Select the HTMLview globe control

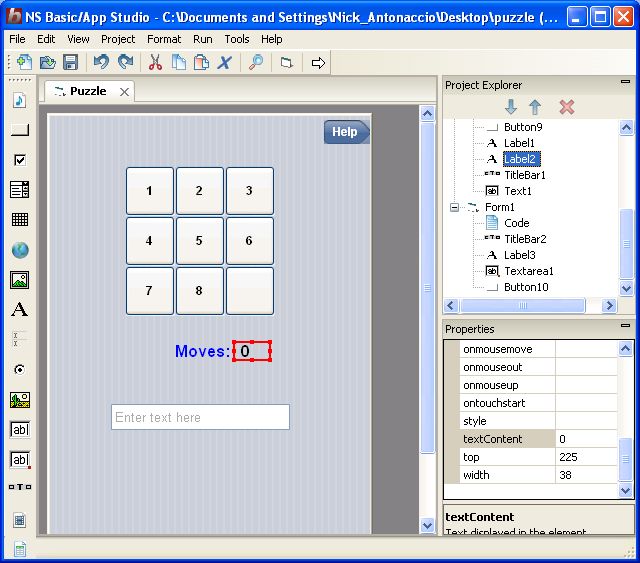pyautogui.click(x=20, y=250)
